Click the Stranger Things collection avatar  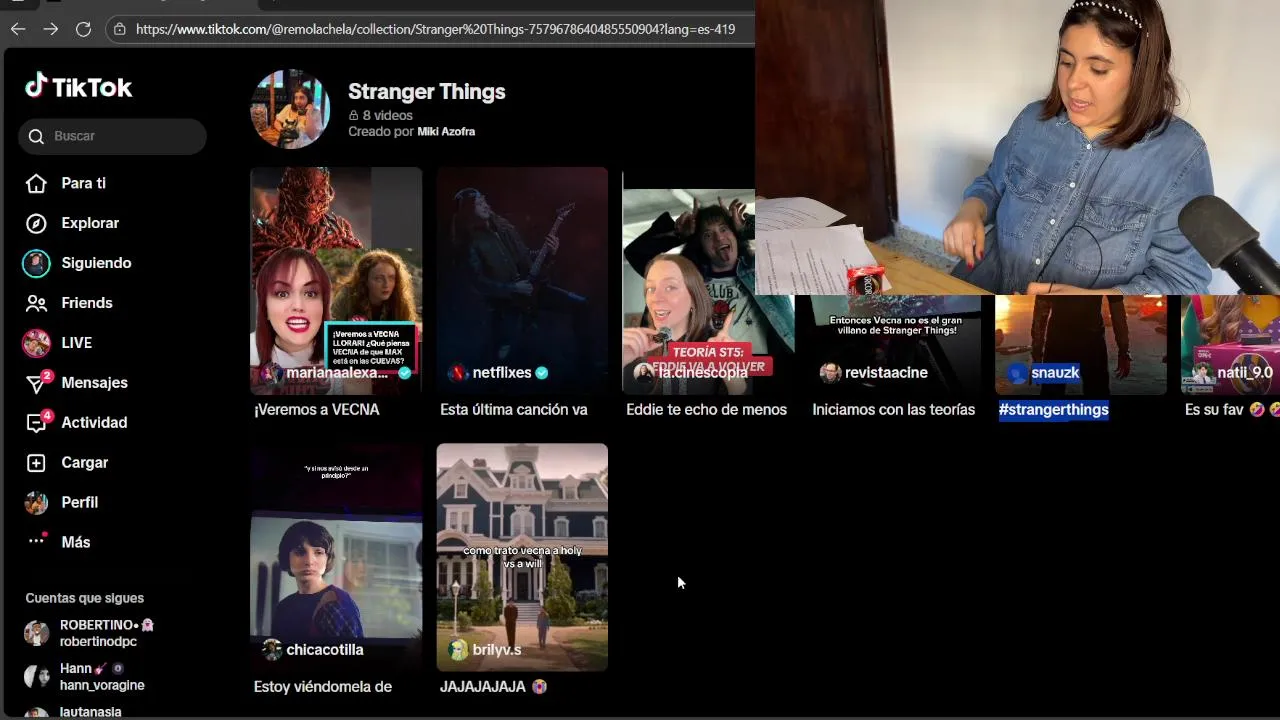coord(290,109)
